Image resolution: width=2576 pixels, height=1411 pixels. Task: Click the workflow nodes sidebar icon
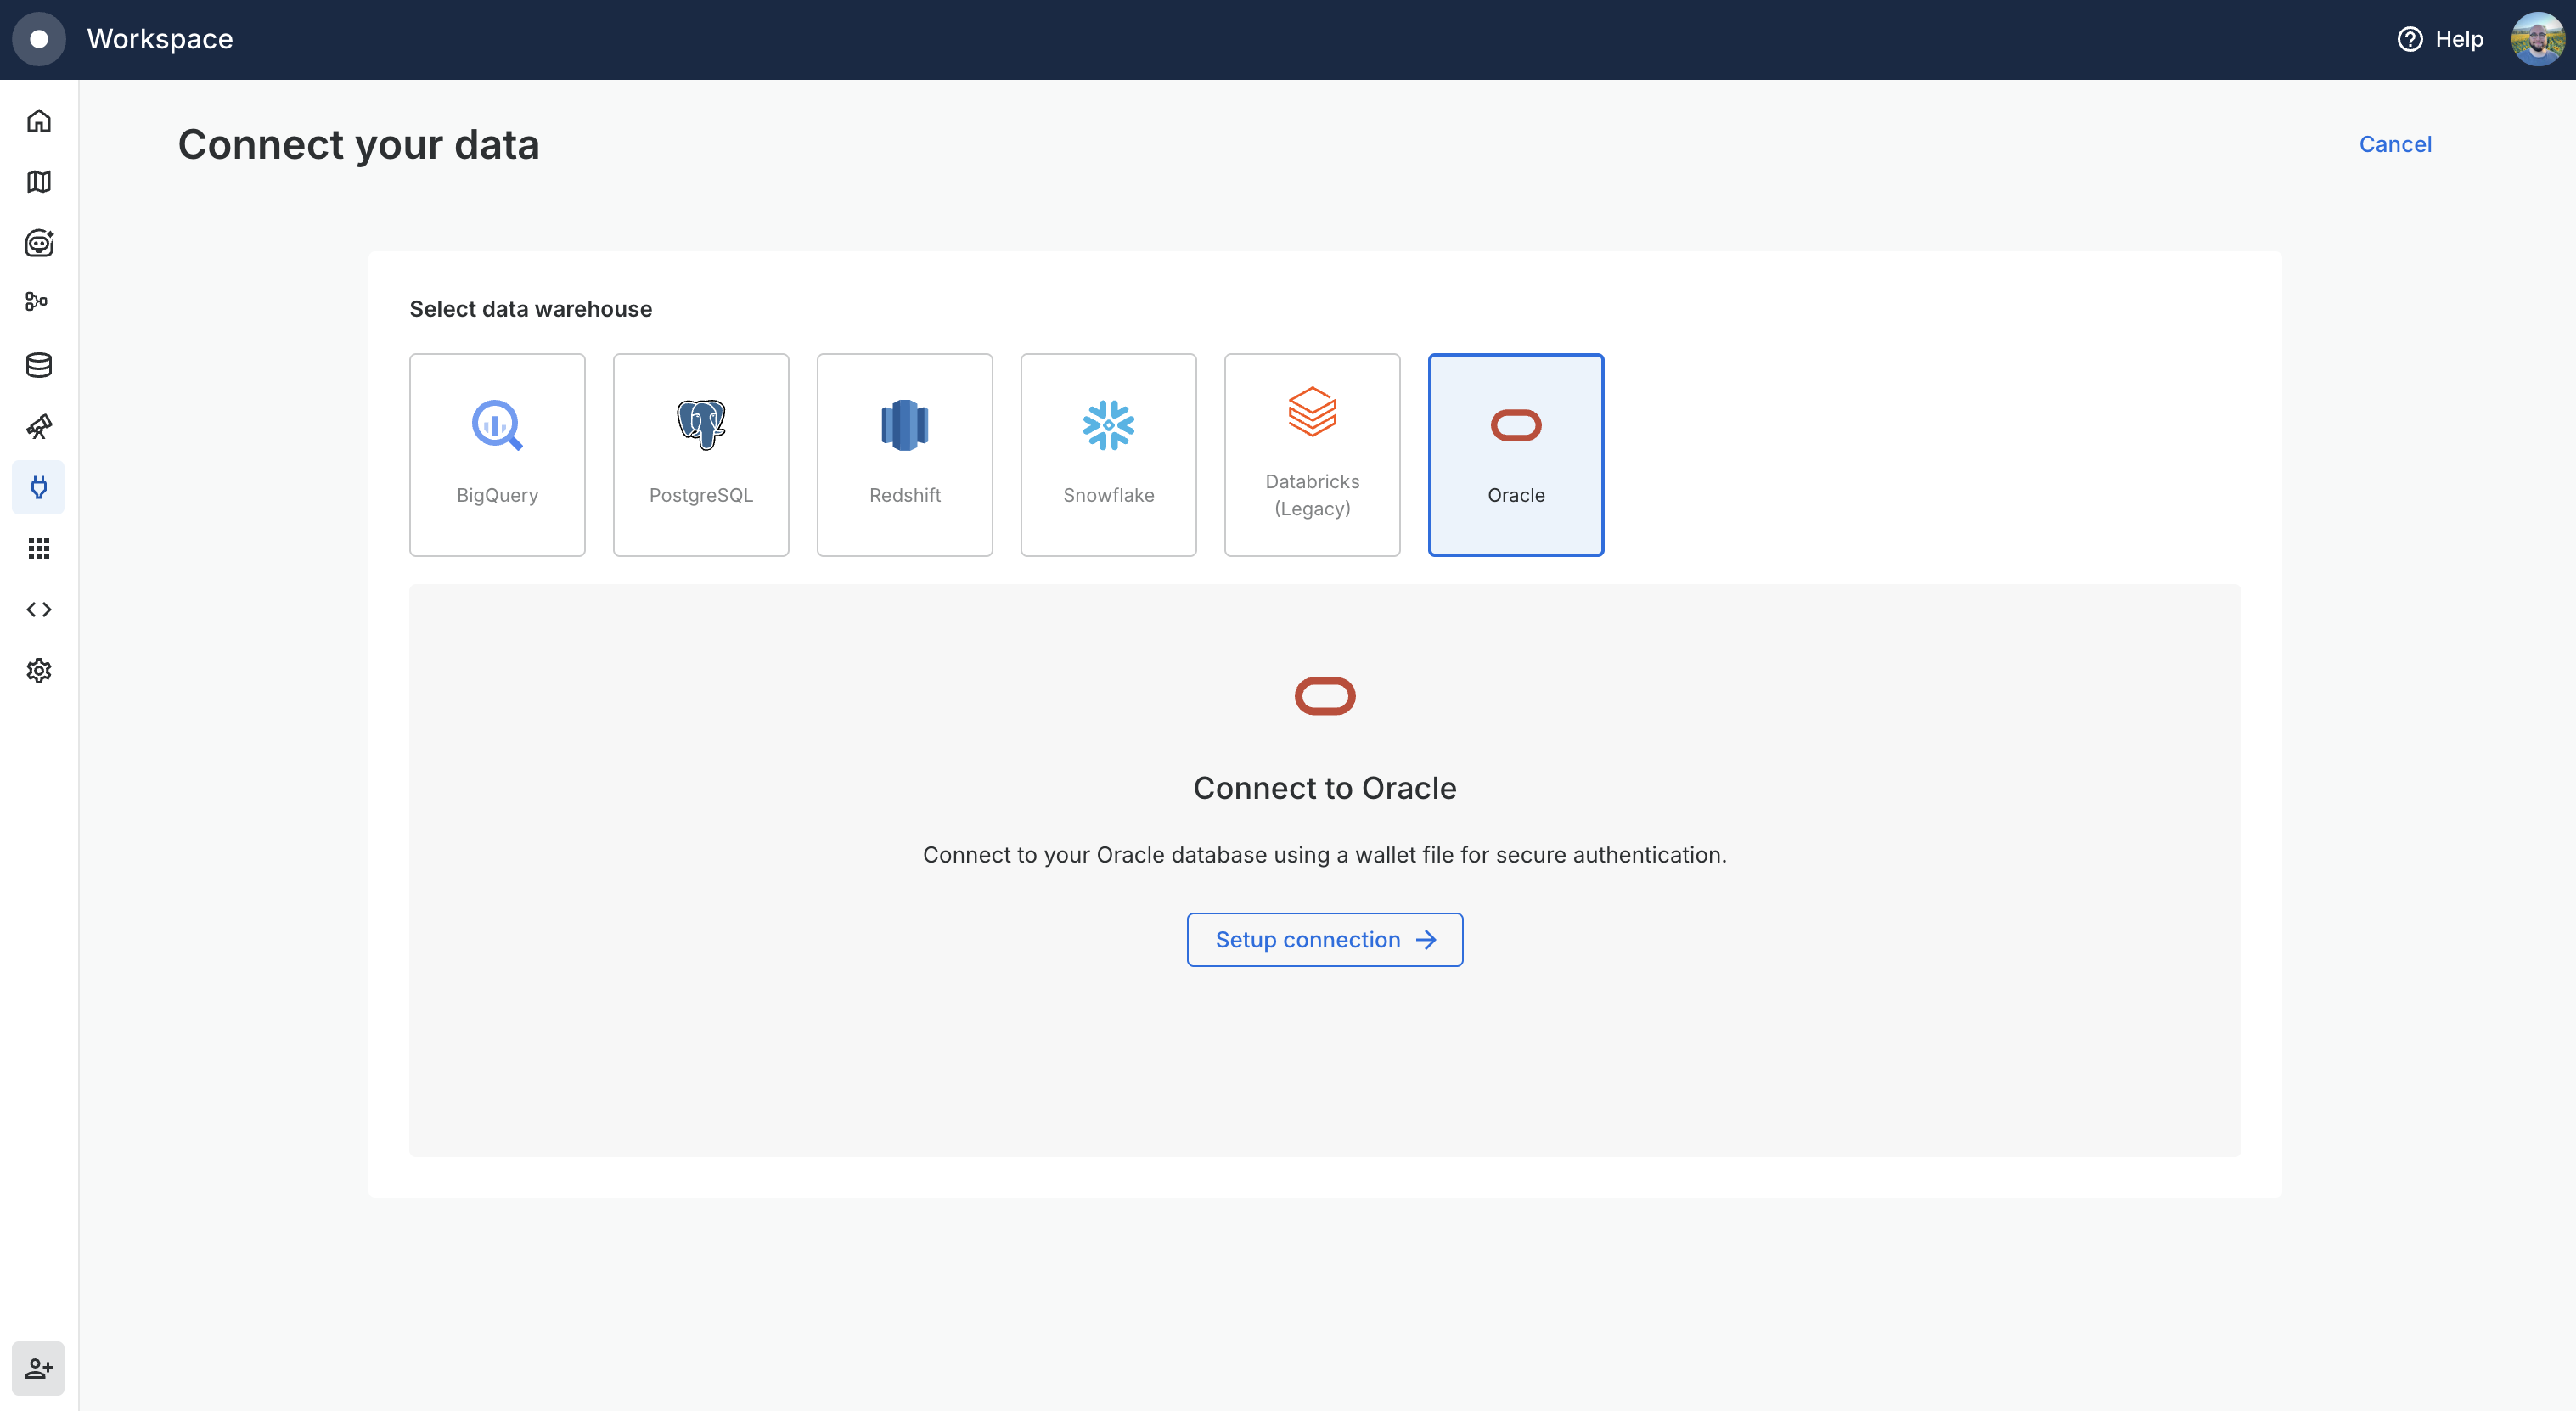37,301
